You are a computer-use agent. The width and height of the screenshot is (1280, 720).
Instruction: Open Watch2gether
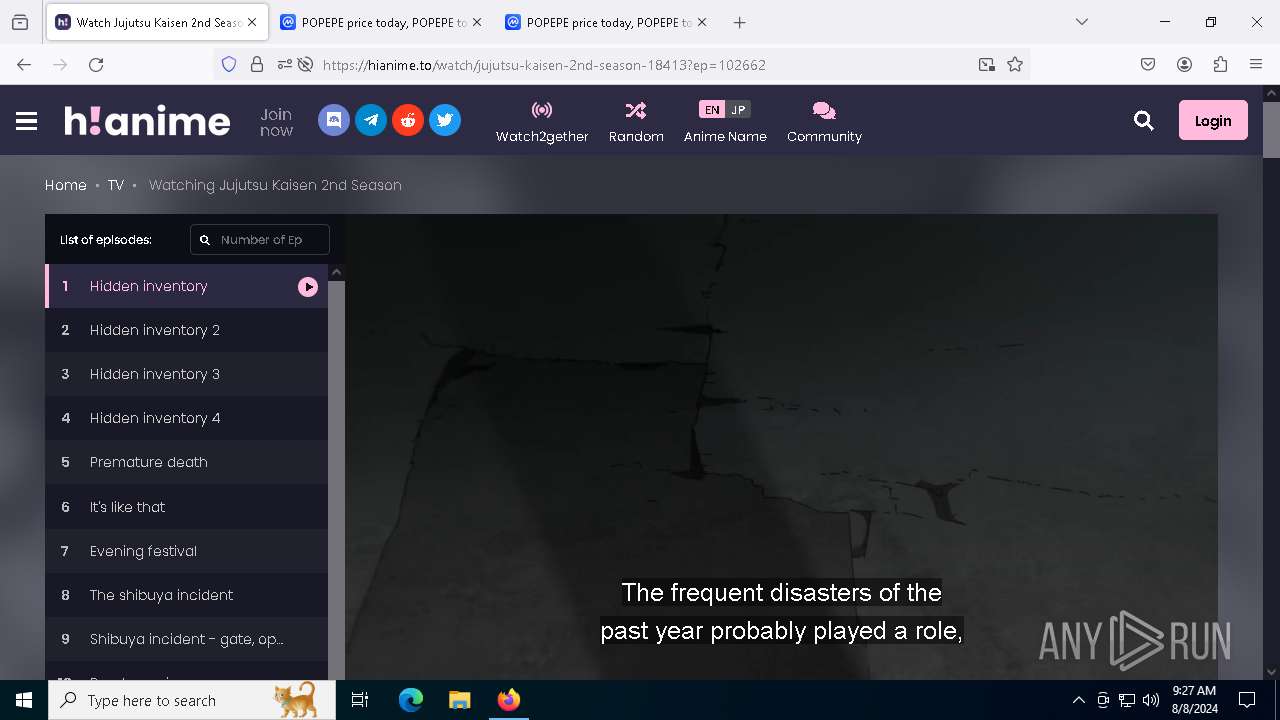[542, 121]
